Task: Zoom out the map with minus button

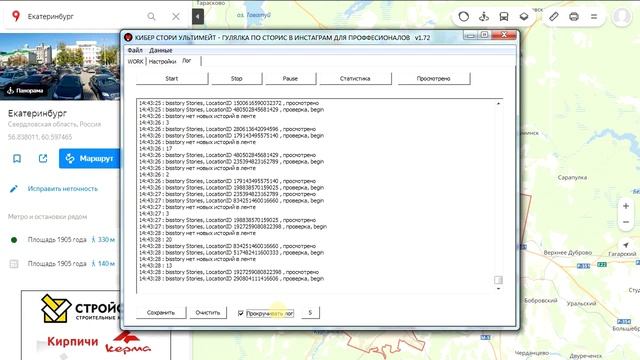Action: tap(626, 222)
